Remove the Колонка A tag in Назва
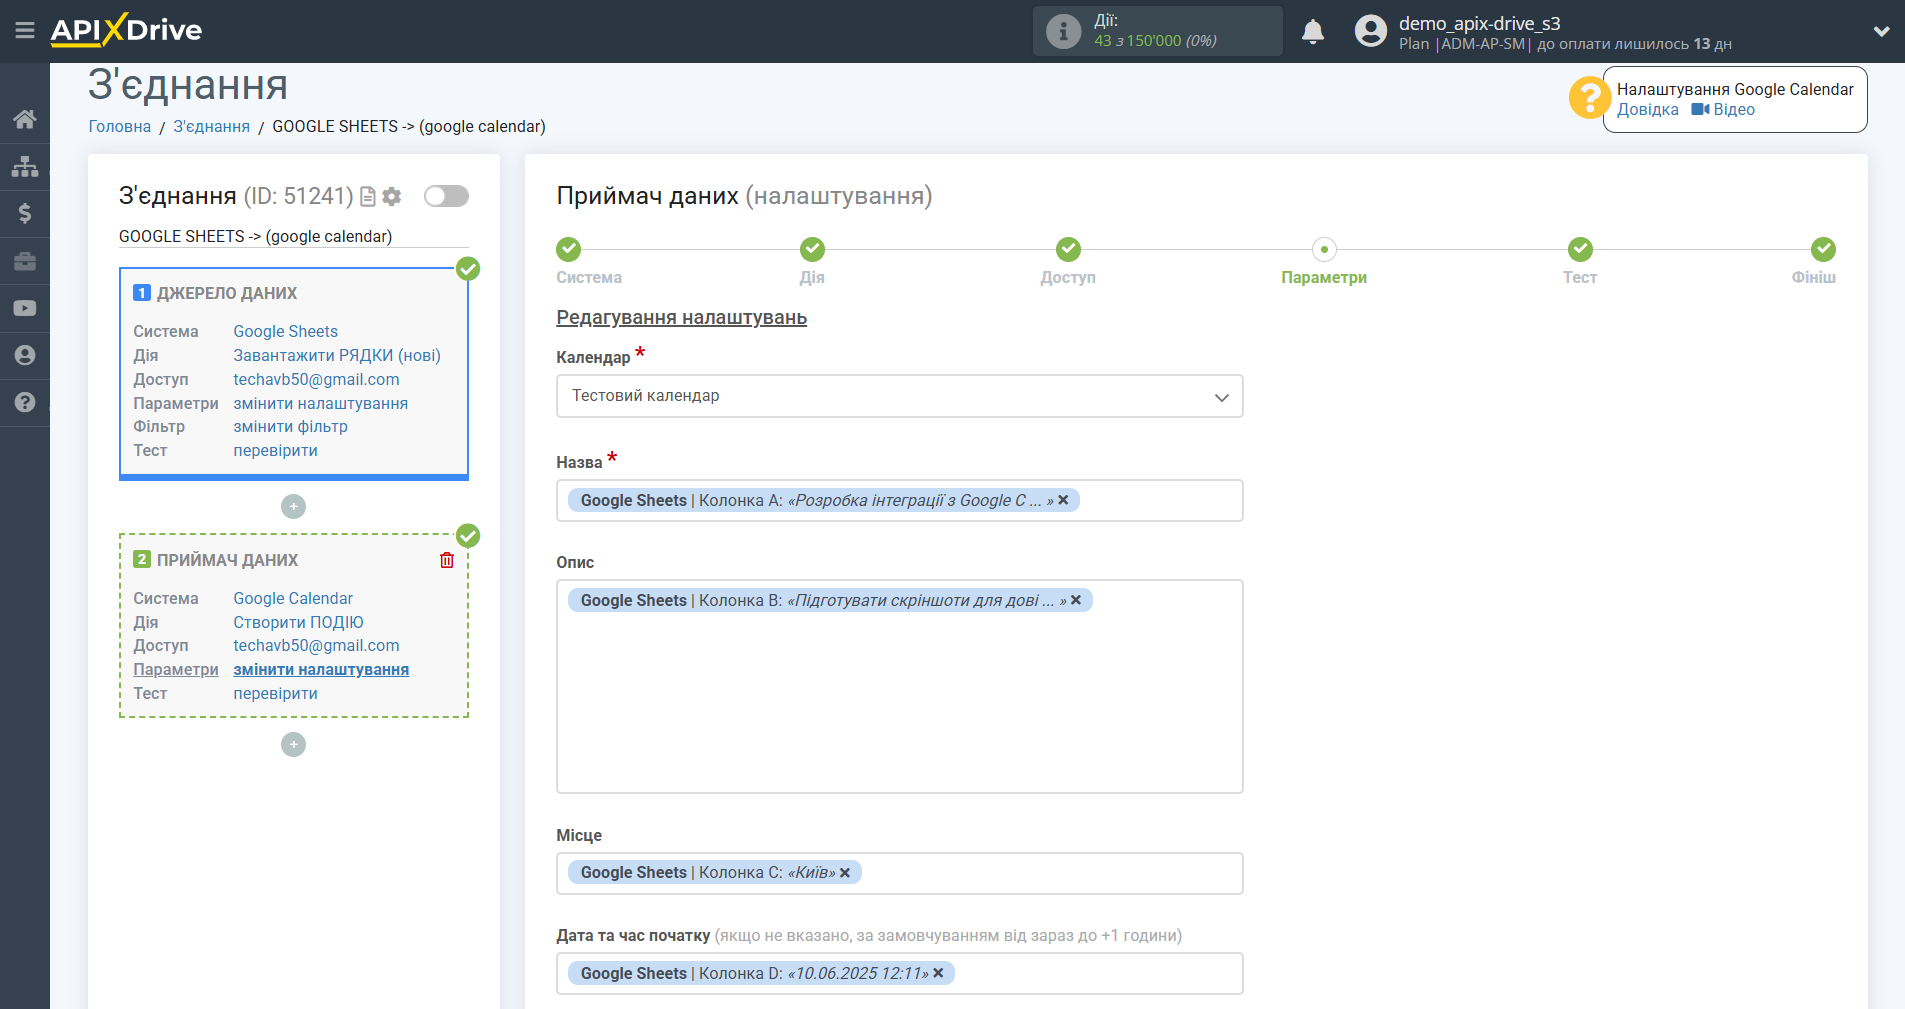This screenshot has height=1009, width=1905. click(x=1063, y=500)
